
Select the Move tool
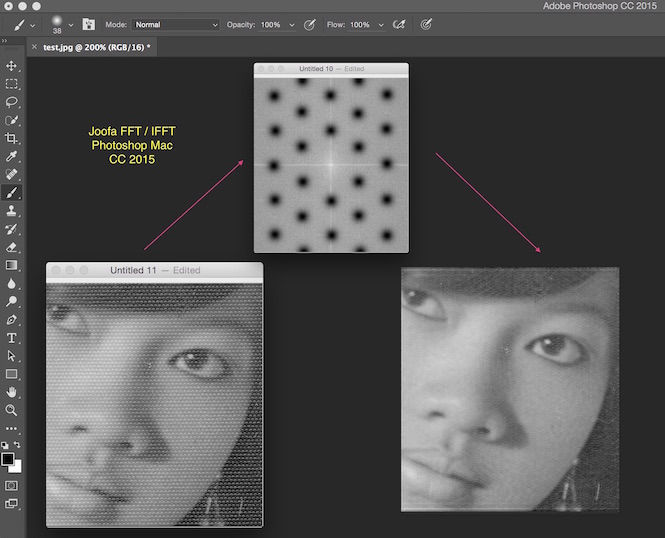click(x=11, y=66)
